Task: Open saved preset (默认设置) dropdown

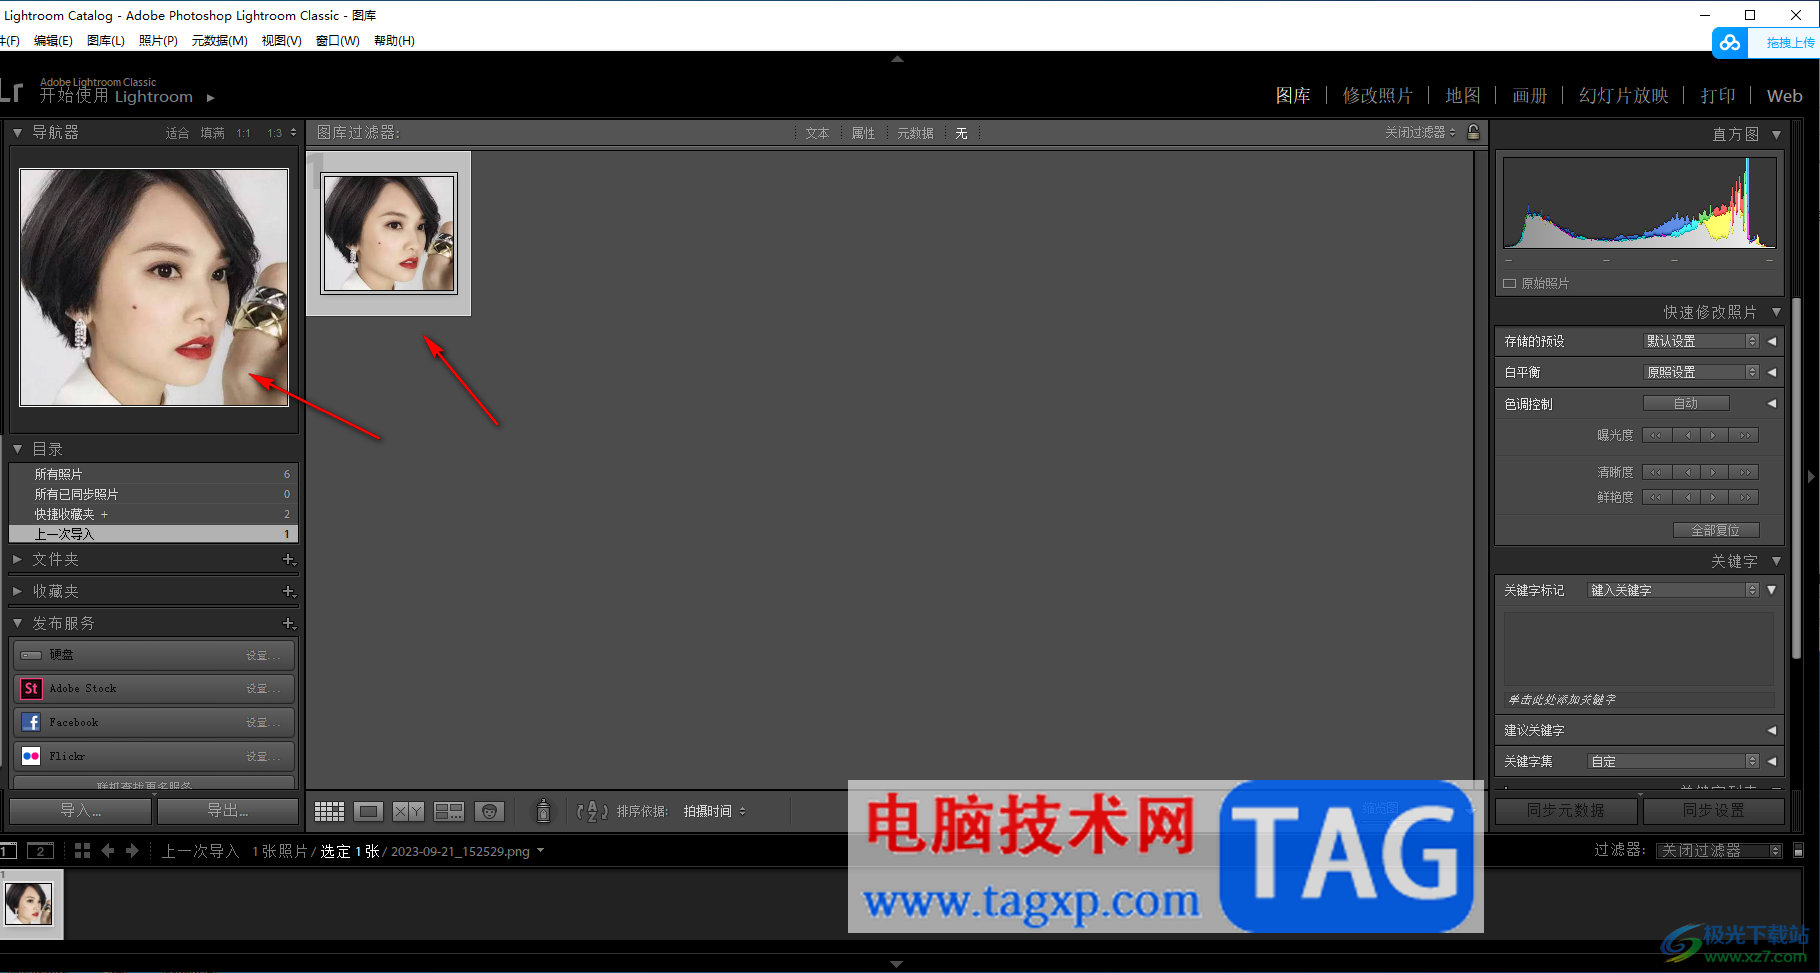Action: pyautogui.click(x=1701, y=341)
